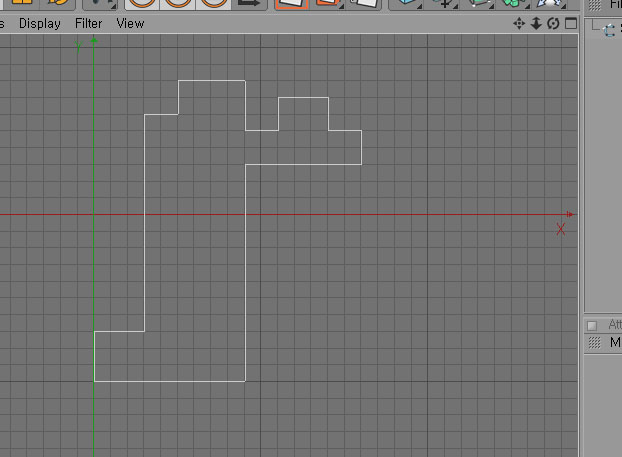
Task: Open the Display menu in the viewport
Action: tap(40, 24)
